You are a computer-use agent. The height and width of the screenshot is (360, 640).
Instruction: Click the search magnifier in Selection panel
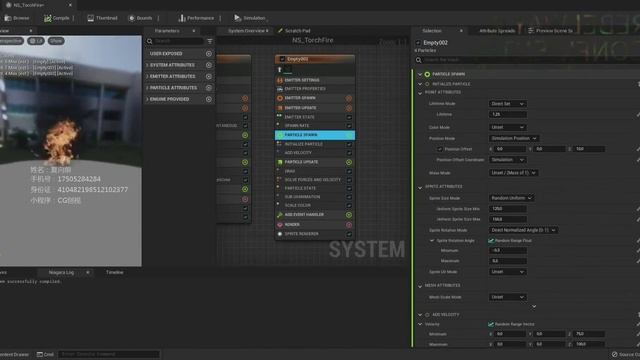(418, 60)
